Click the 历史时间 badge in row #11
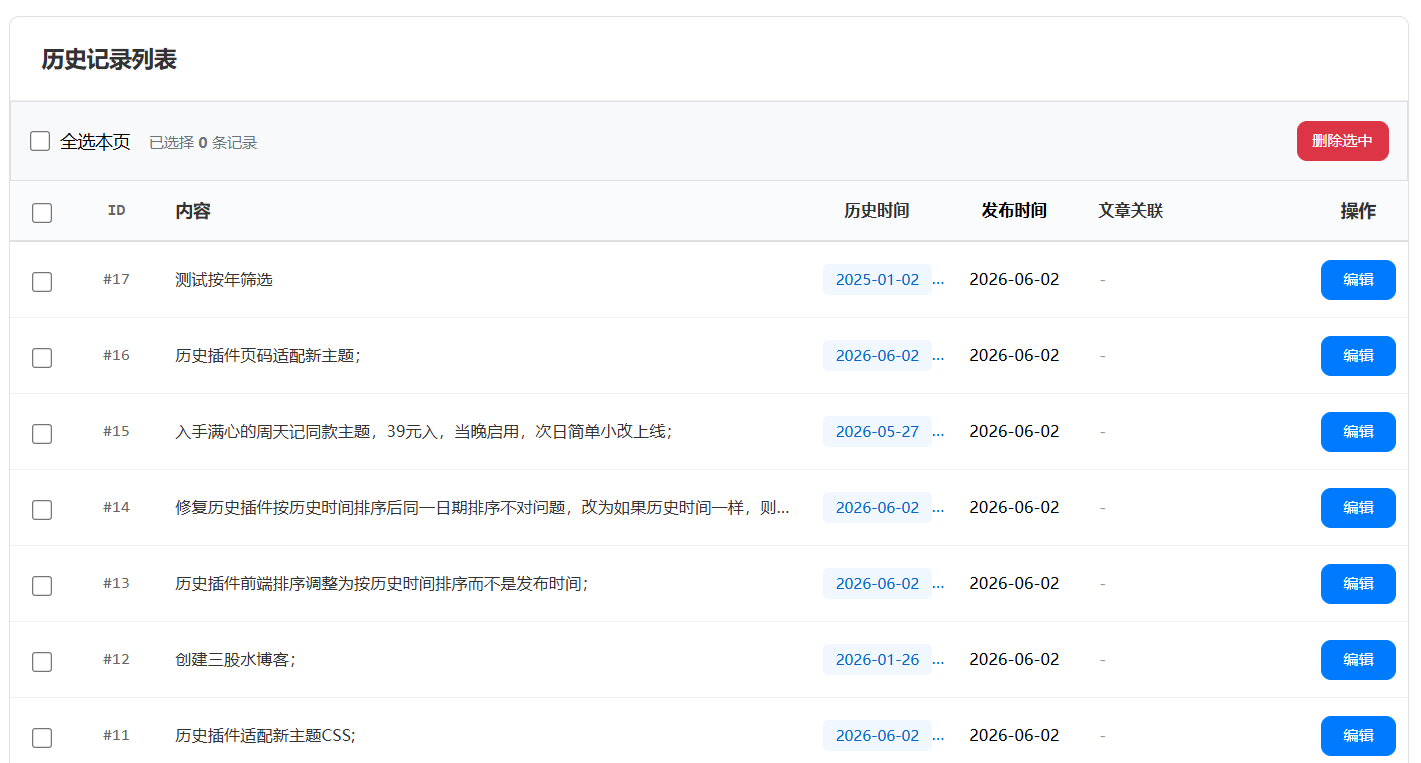Viewport: 1421px width, 763px height. 877,736
